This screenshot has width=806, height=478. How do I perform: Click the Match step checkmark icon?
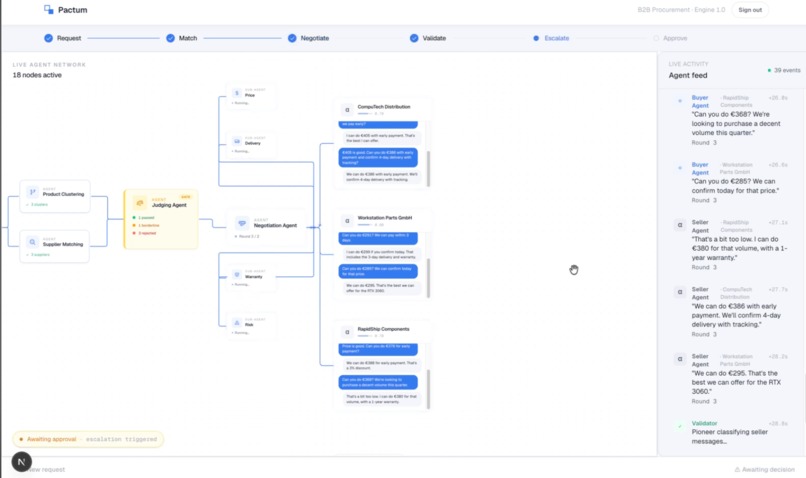170,38
